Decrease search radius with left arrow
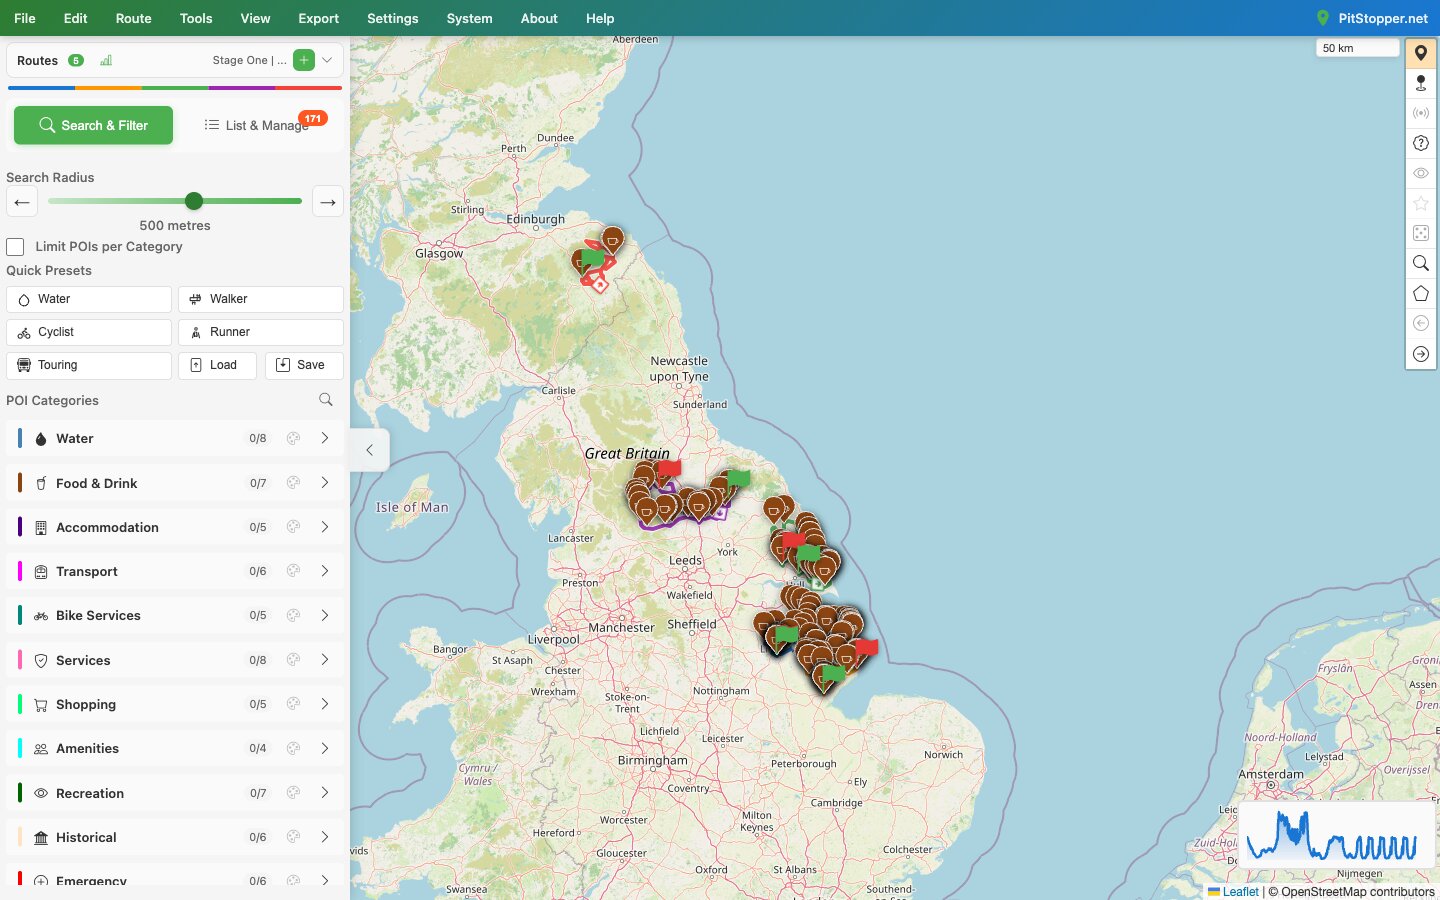The width and height of the screenshot is (1440, 900). [x=22, y=202]
